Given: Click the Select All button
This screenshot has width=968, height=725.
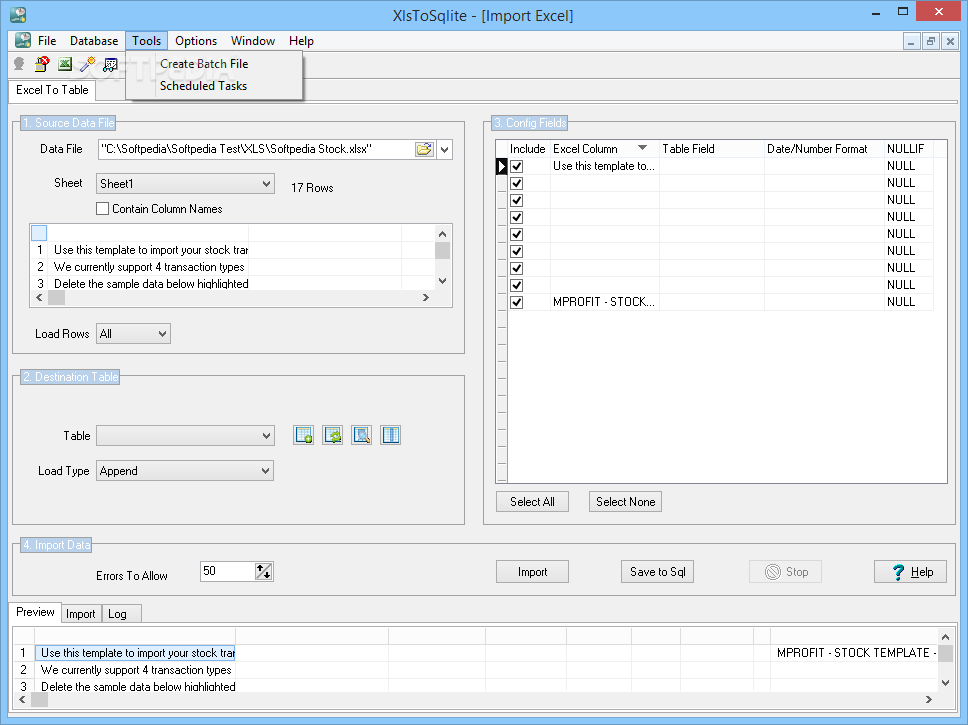Looking at the screenshot, I should 532,501.
